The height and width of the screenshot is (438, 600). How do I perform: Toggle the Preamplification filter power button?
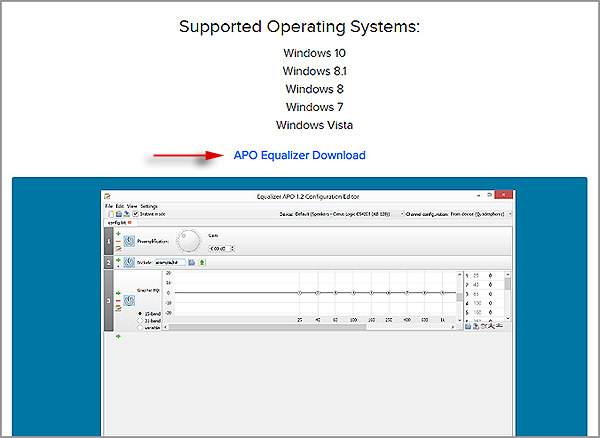pyautogui.click(x=129, y=241)
